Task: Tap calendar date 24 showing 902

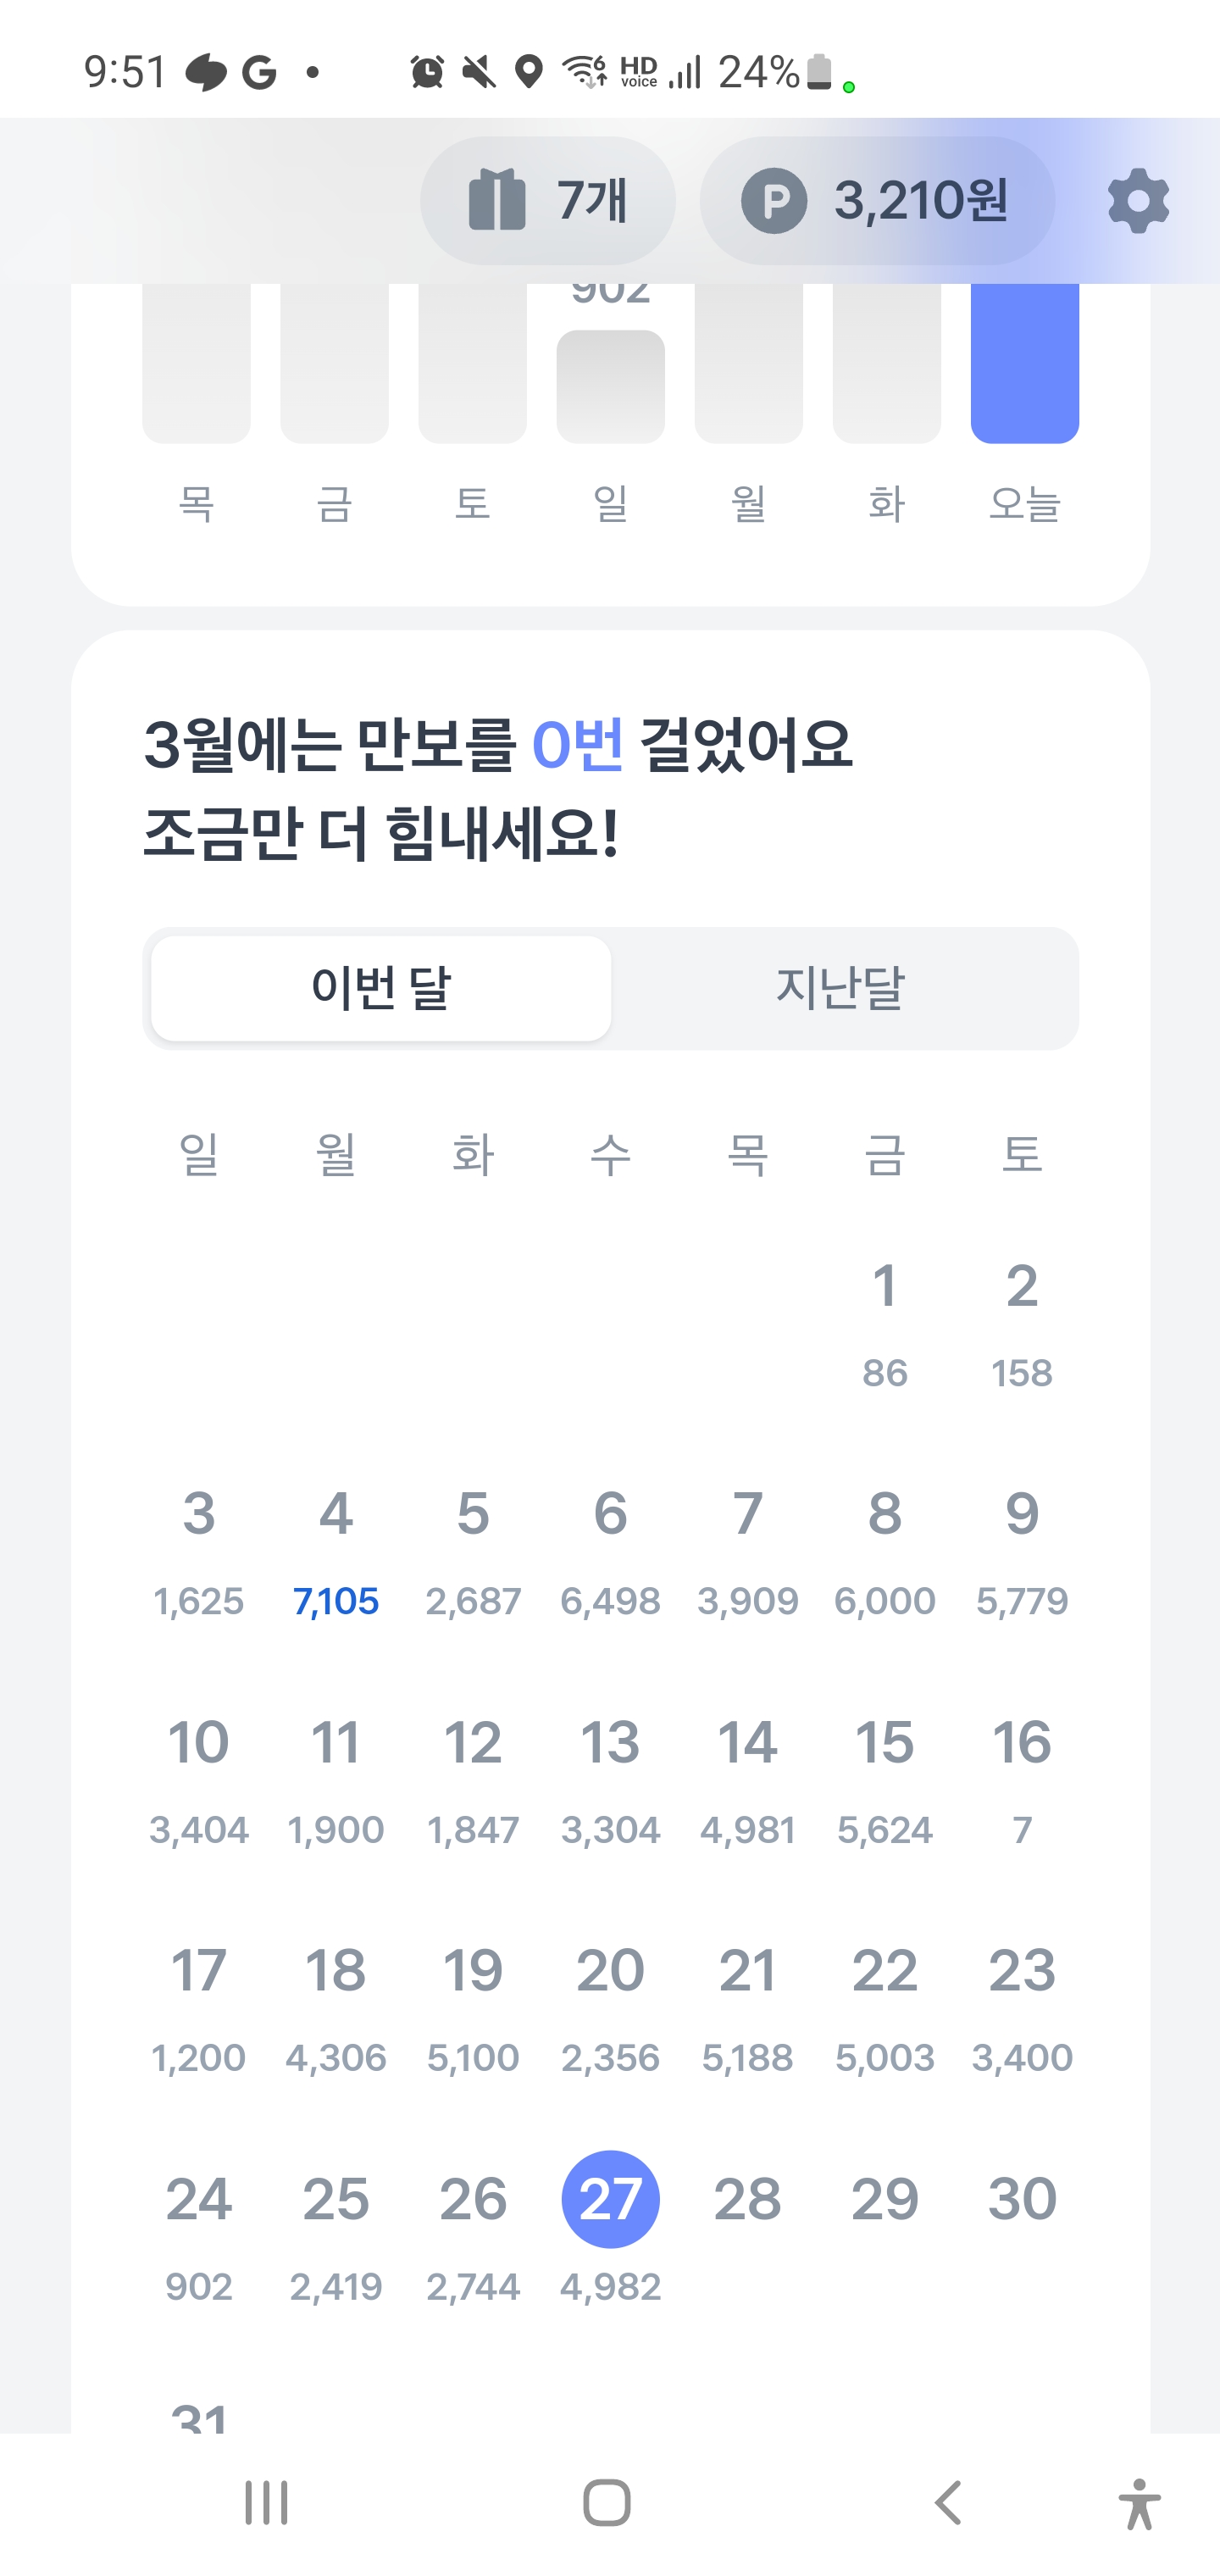Action: coord(199,2235)
